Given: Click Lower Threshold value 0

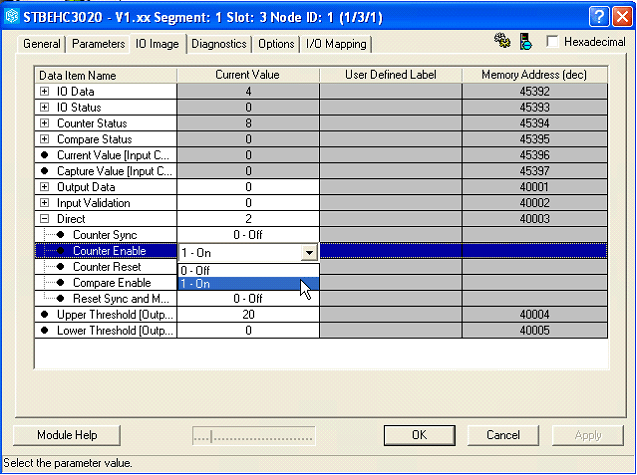Looking at the screenshot, I should pyautogui.click(x=248, y=330).
